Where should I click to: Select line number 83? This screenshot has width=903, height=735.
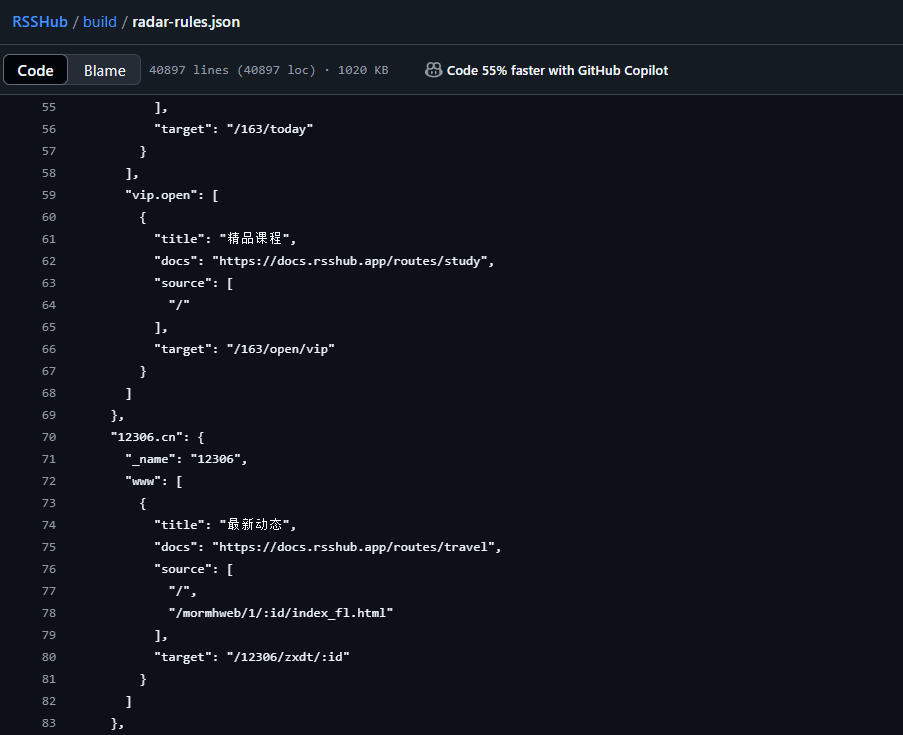pyautogui.click(x=48, y=722)
